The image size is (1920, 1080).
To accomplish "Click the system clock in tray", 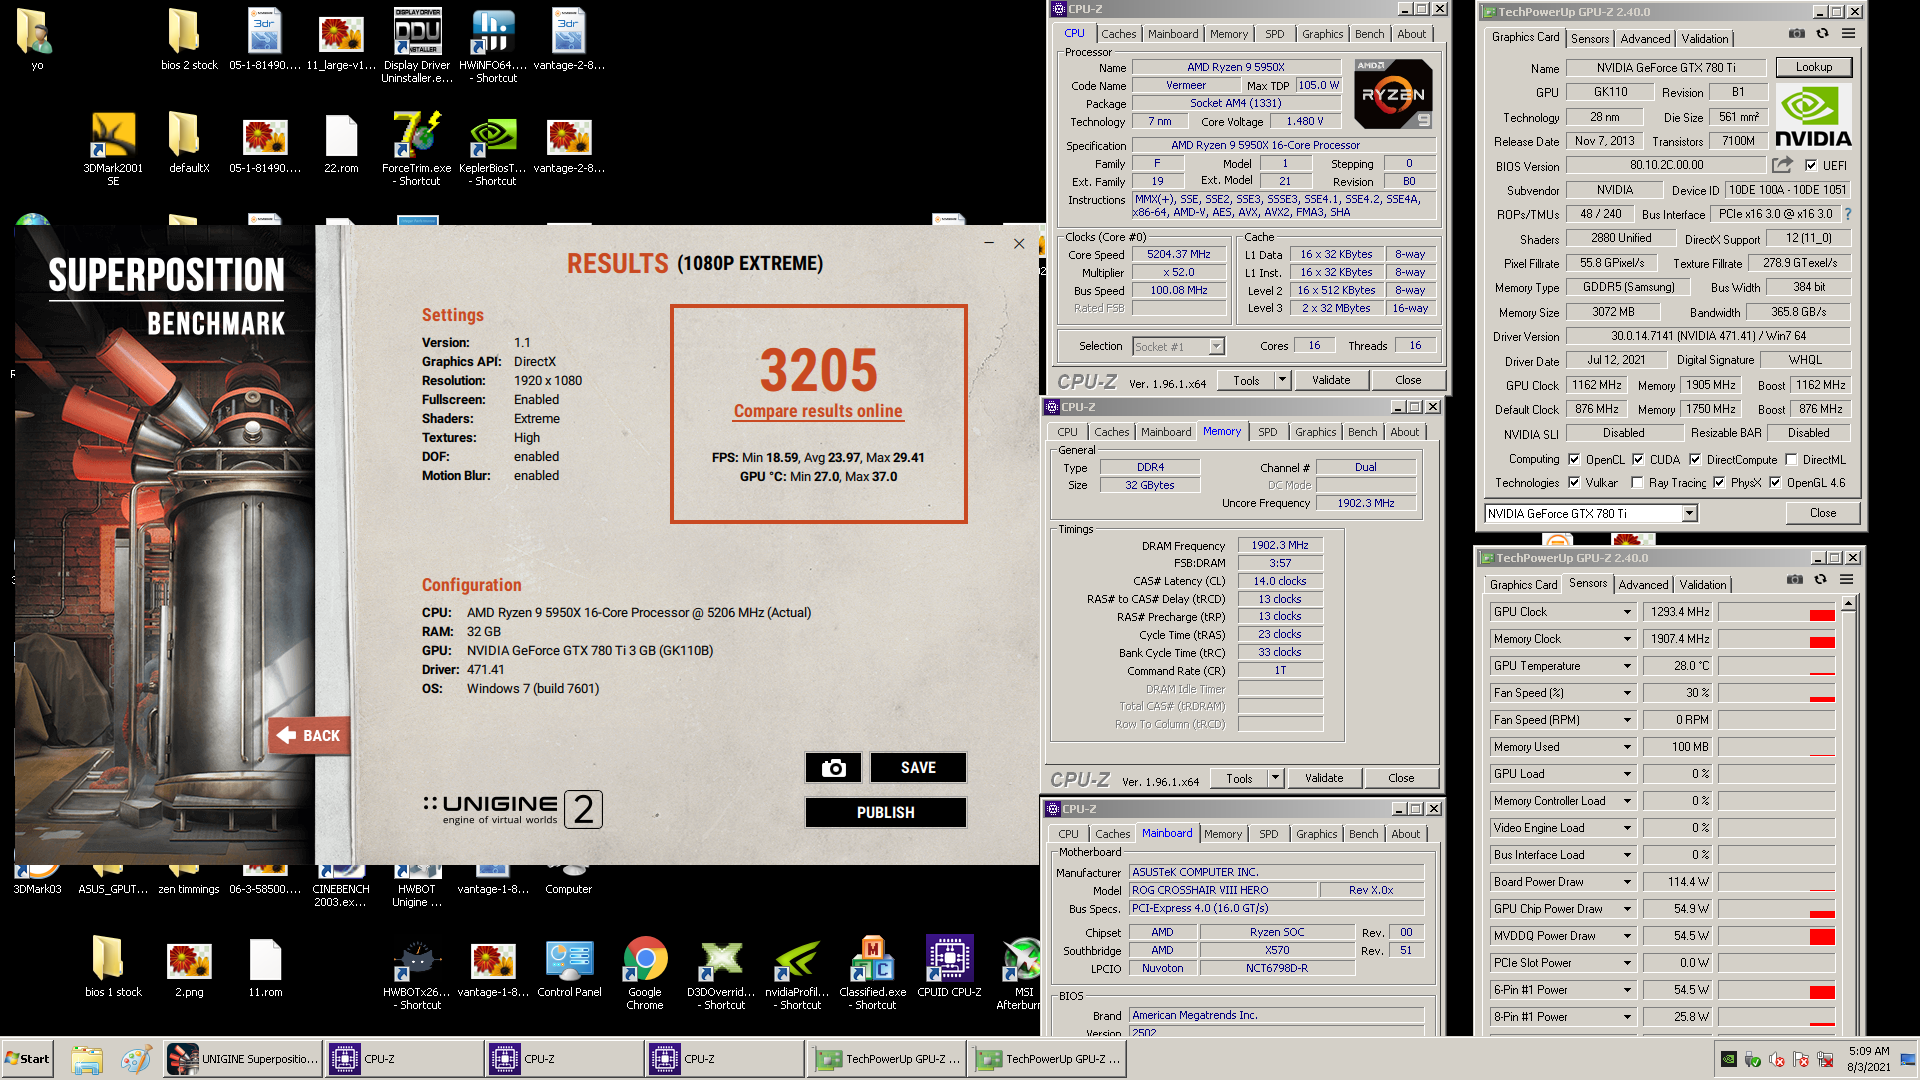I will tap(1868, 1059).
